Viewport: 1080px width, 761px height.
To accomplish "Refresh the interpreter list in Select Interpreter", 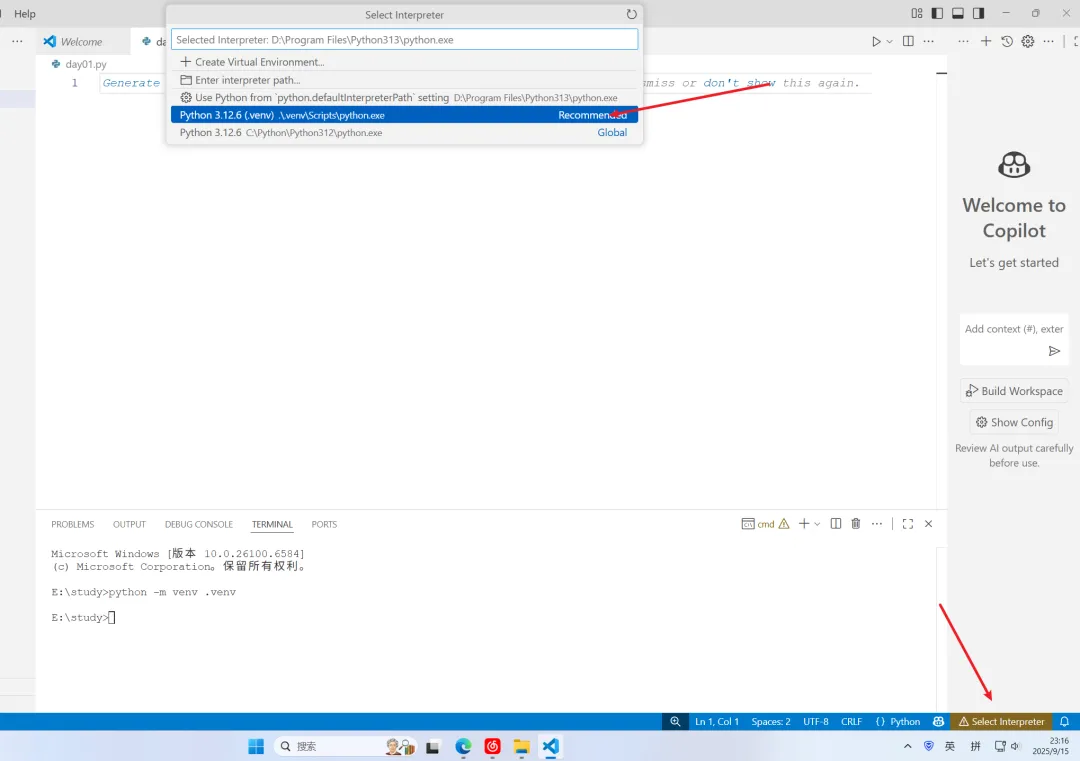I will (x=631, y=14).
